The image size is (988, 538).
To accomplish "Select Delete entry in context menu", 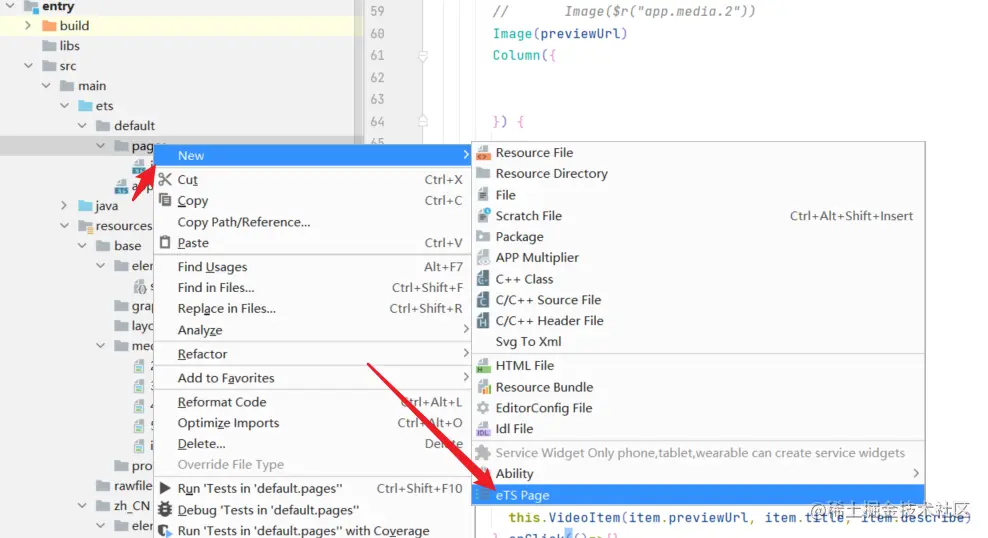I will pos(313,444).
